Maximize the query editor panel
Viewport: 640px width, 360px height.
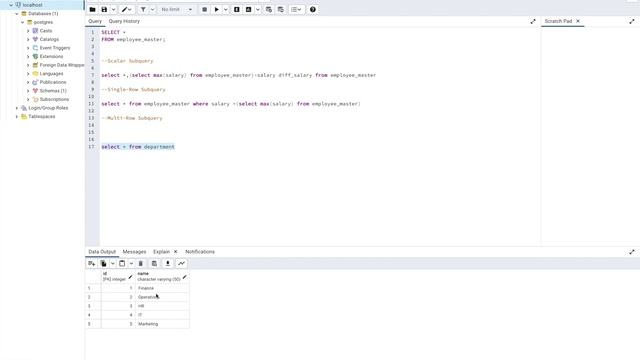(x=533, y=21)
